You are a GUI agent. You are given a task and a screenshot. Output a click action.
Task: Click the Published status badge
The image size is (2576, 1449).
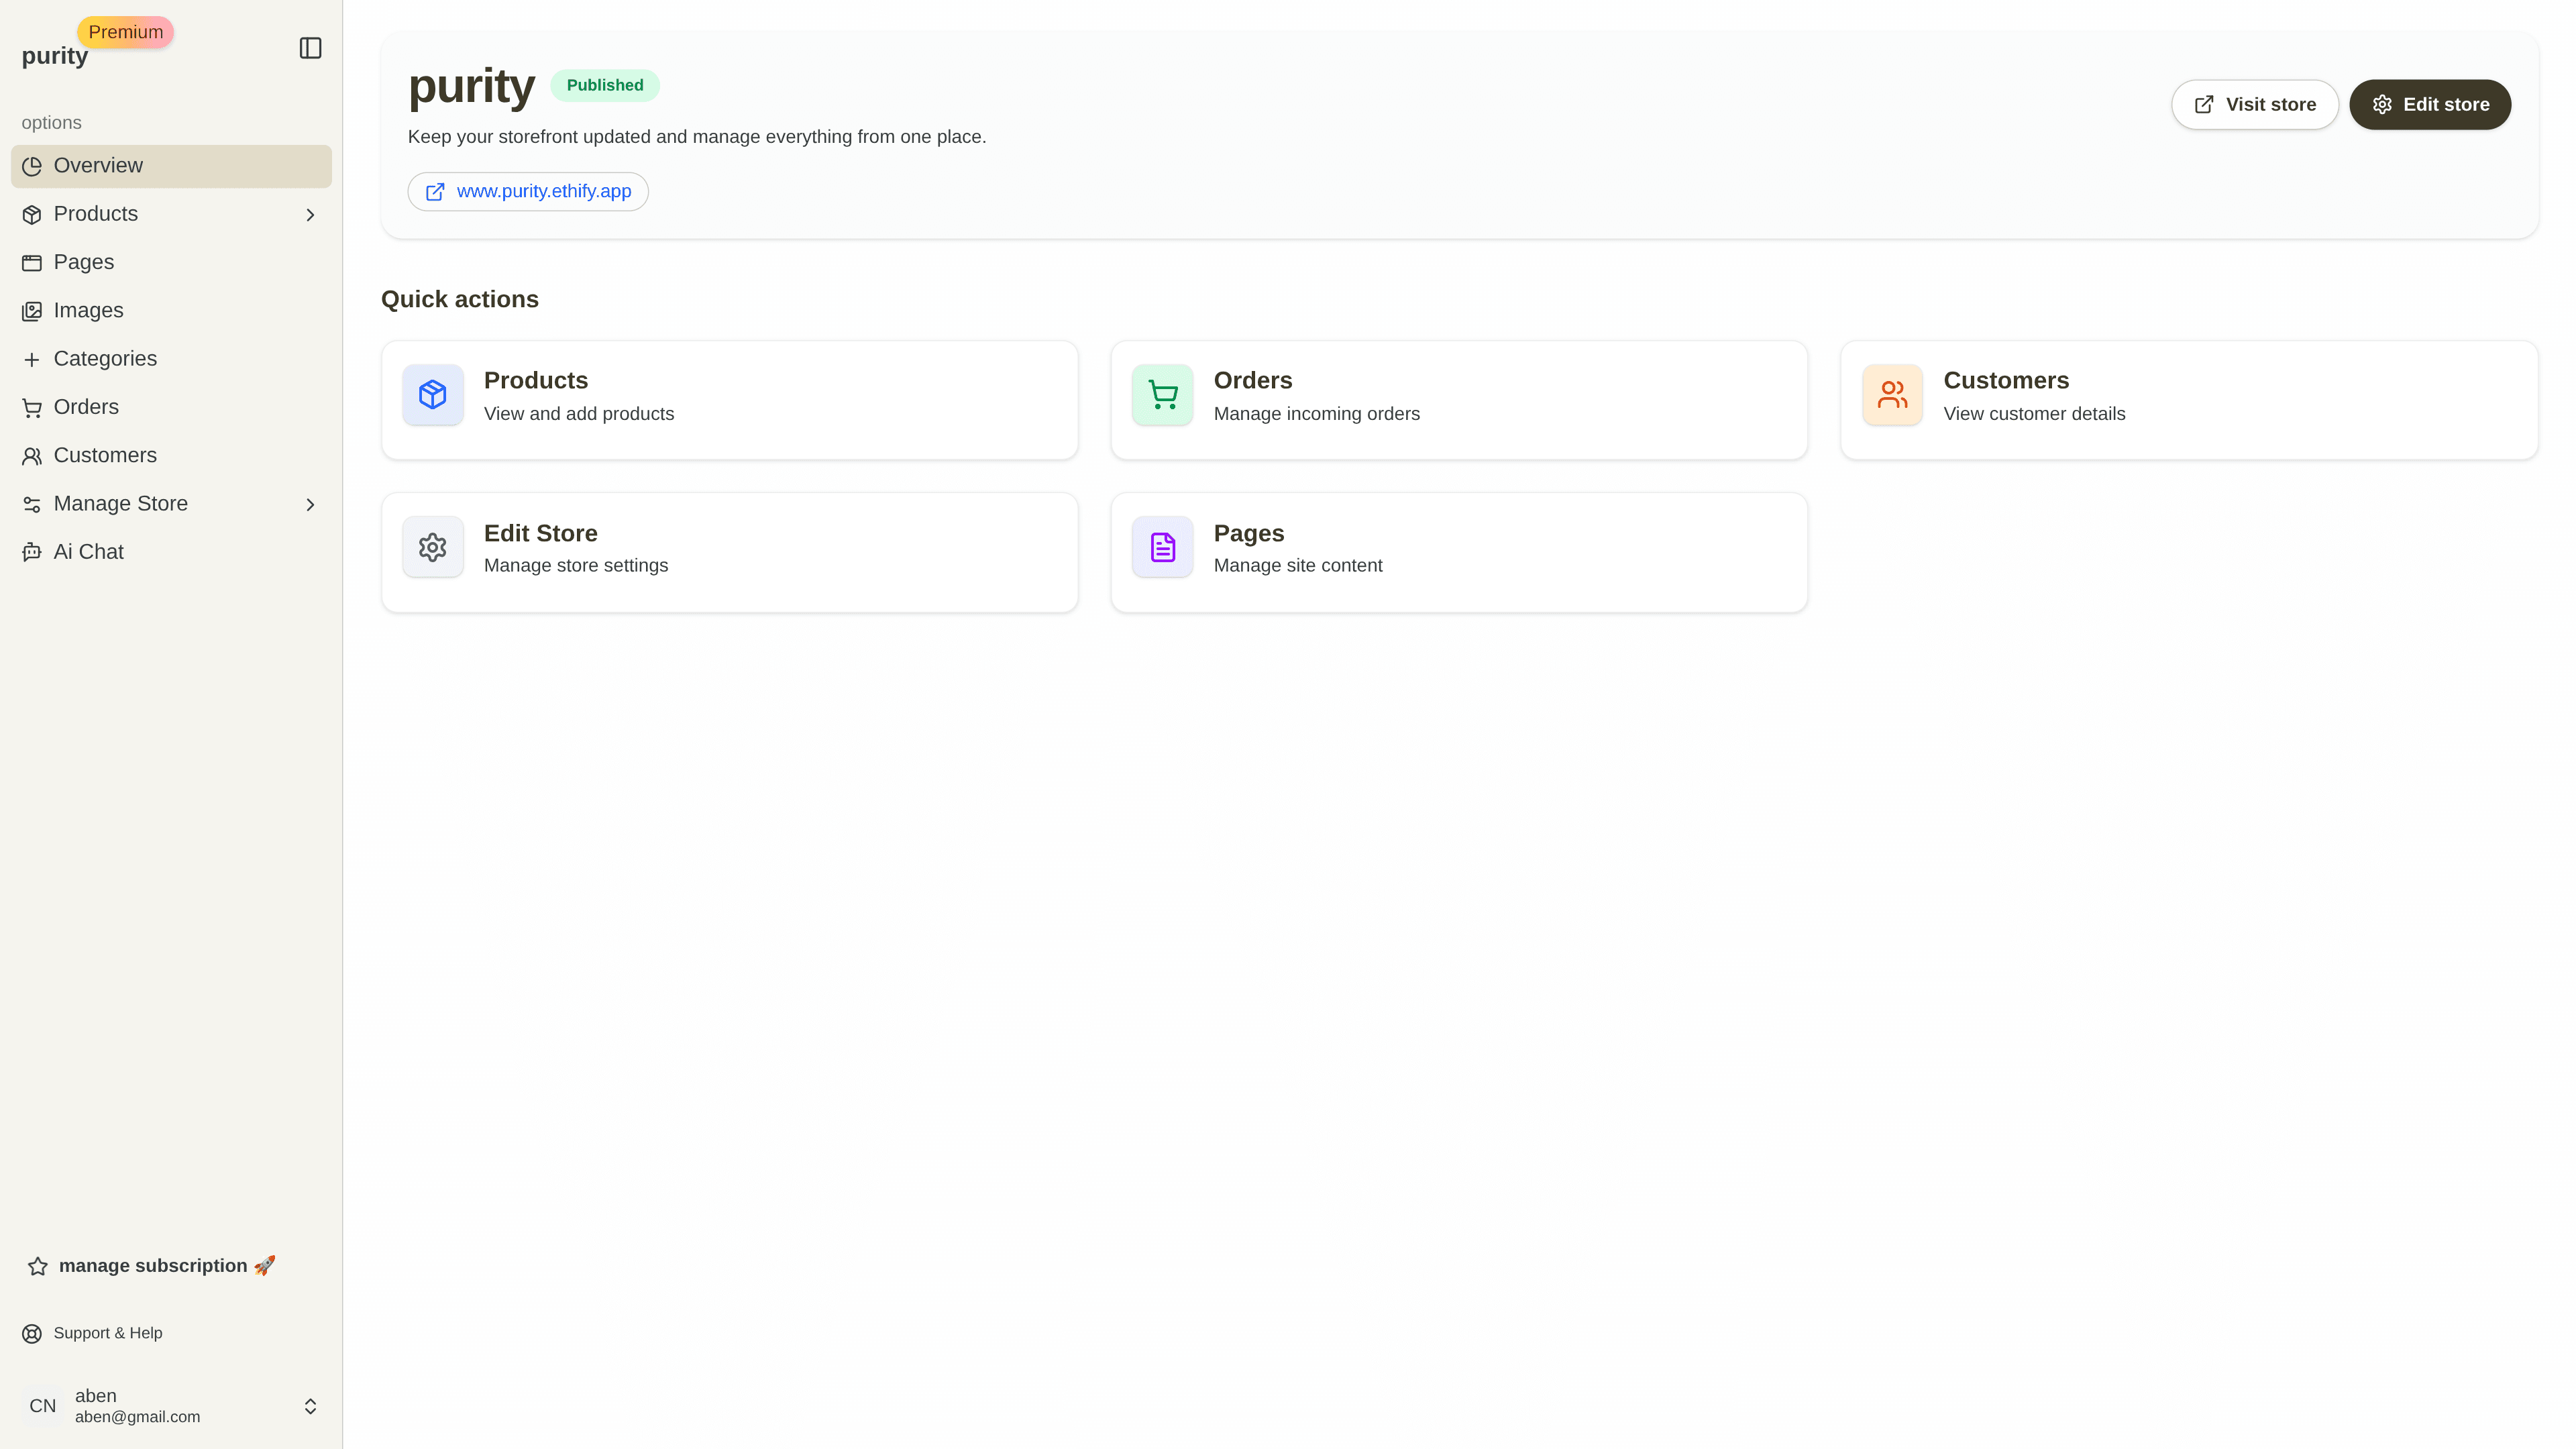[x=605, y=85]
